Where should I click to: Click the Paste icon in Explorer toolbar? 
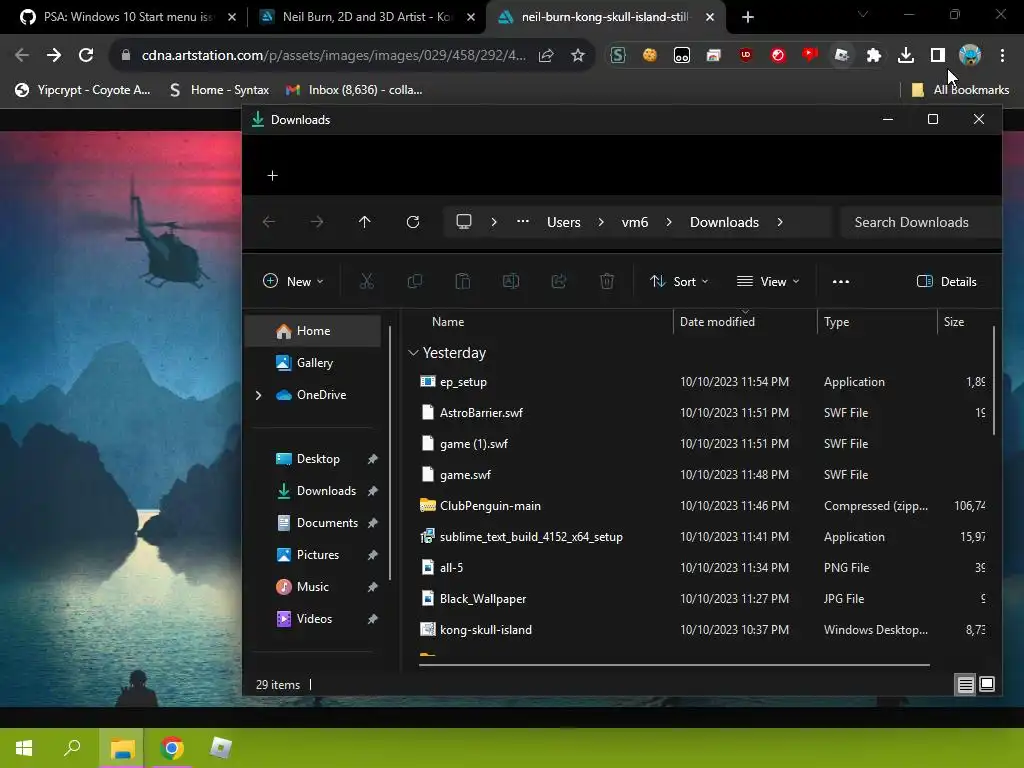(462, 281)
